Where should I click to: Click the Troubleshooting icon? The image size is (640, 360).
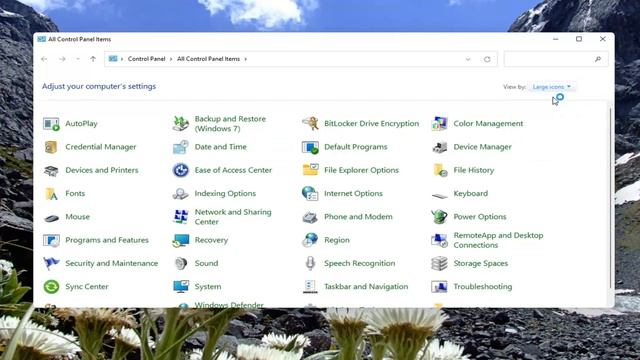(440, 287)
